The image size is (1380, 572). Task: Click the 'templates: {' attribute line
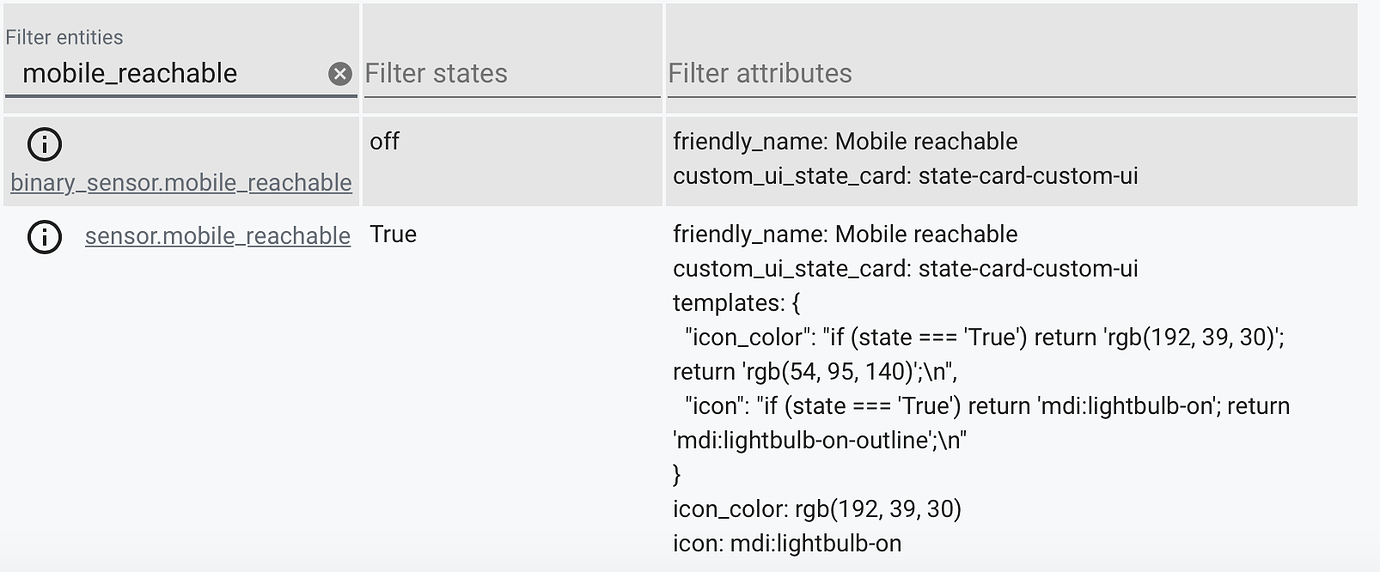[736, 303]
